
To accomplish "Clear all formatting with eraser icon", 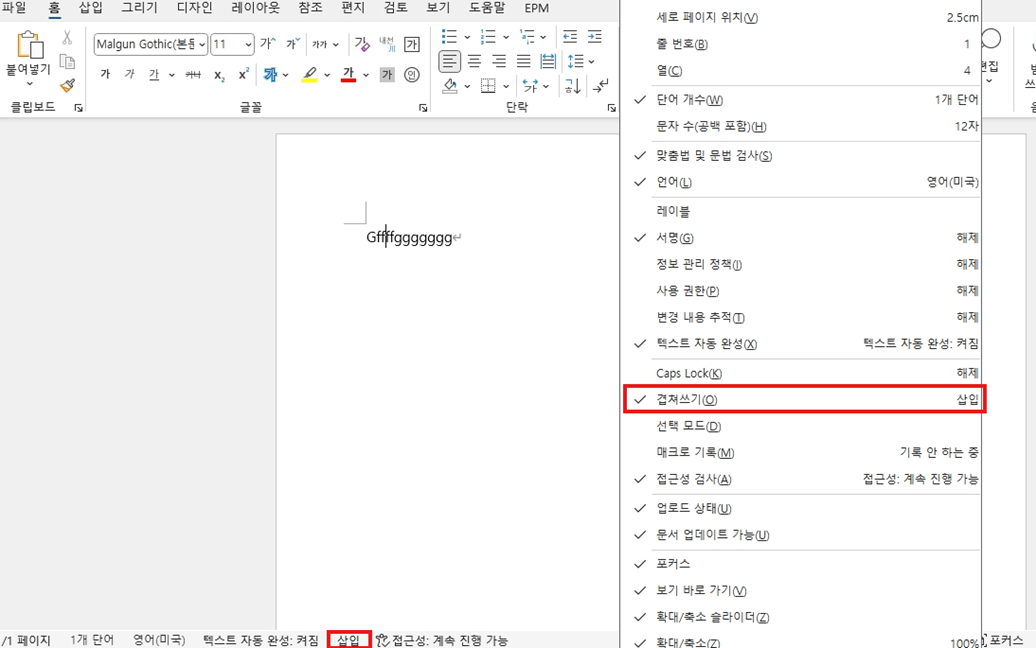I will click(361, 44).
